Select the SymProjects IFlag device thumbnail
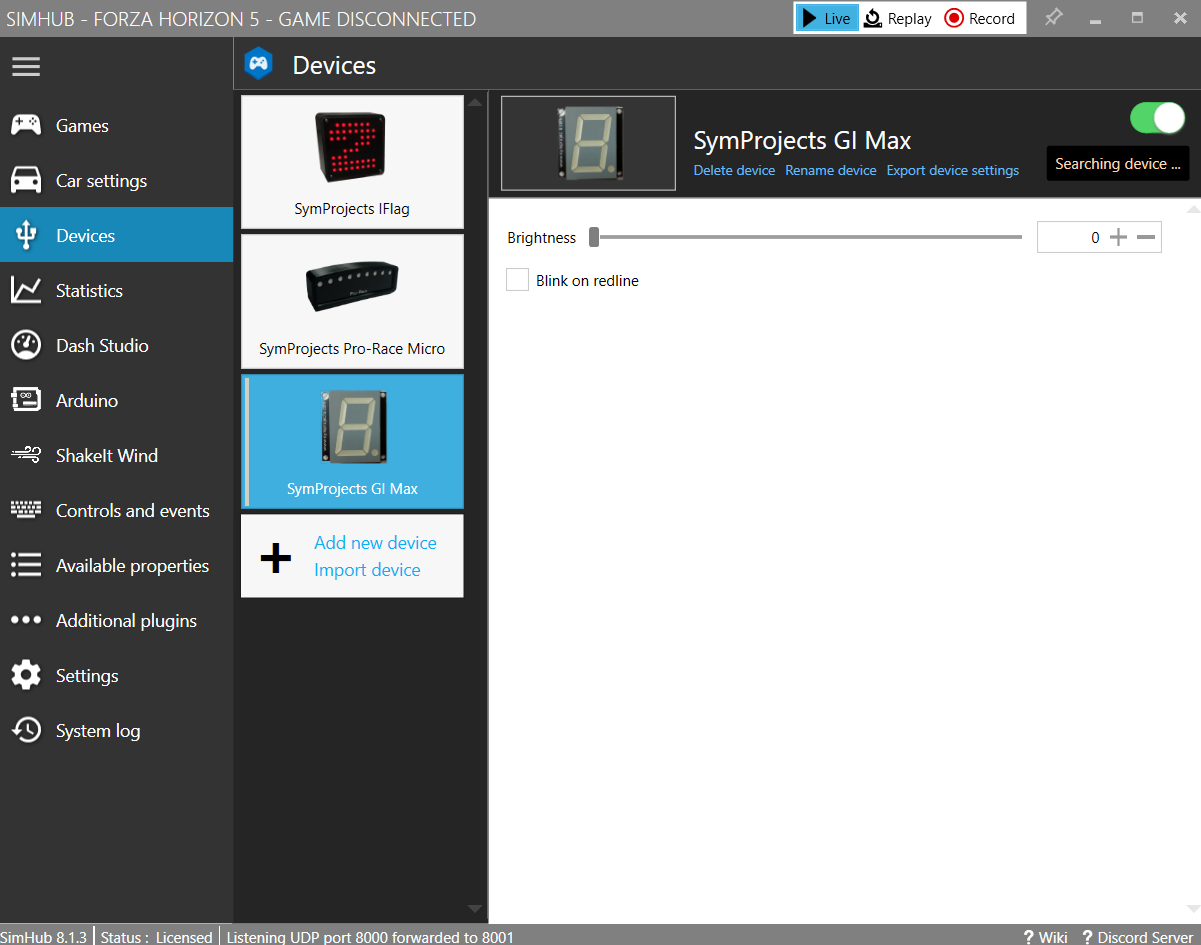The height and width of the screenshot is (945, 1201). pyautogui.click(x=352, y=162)
